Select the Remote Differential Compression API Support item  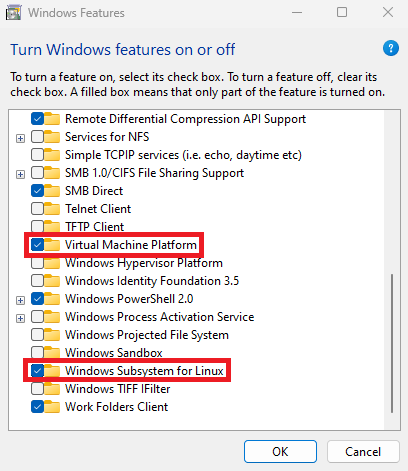(x=185, y=119)
